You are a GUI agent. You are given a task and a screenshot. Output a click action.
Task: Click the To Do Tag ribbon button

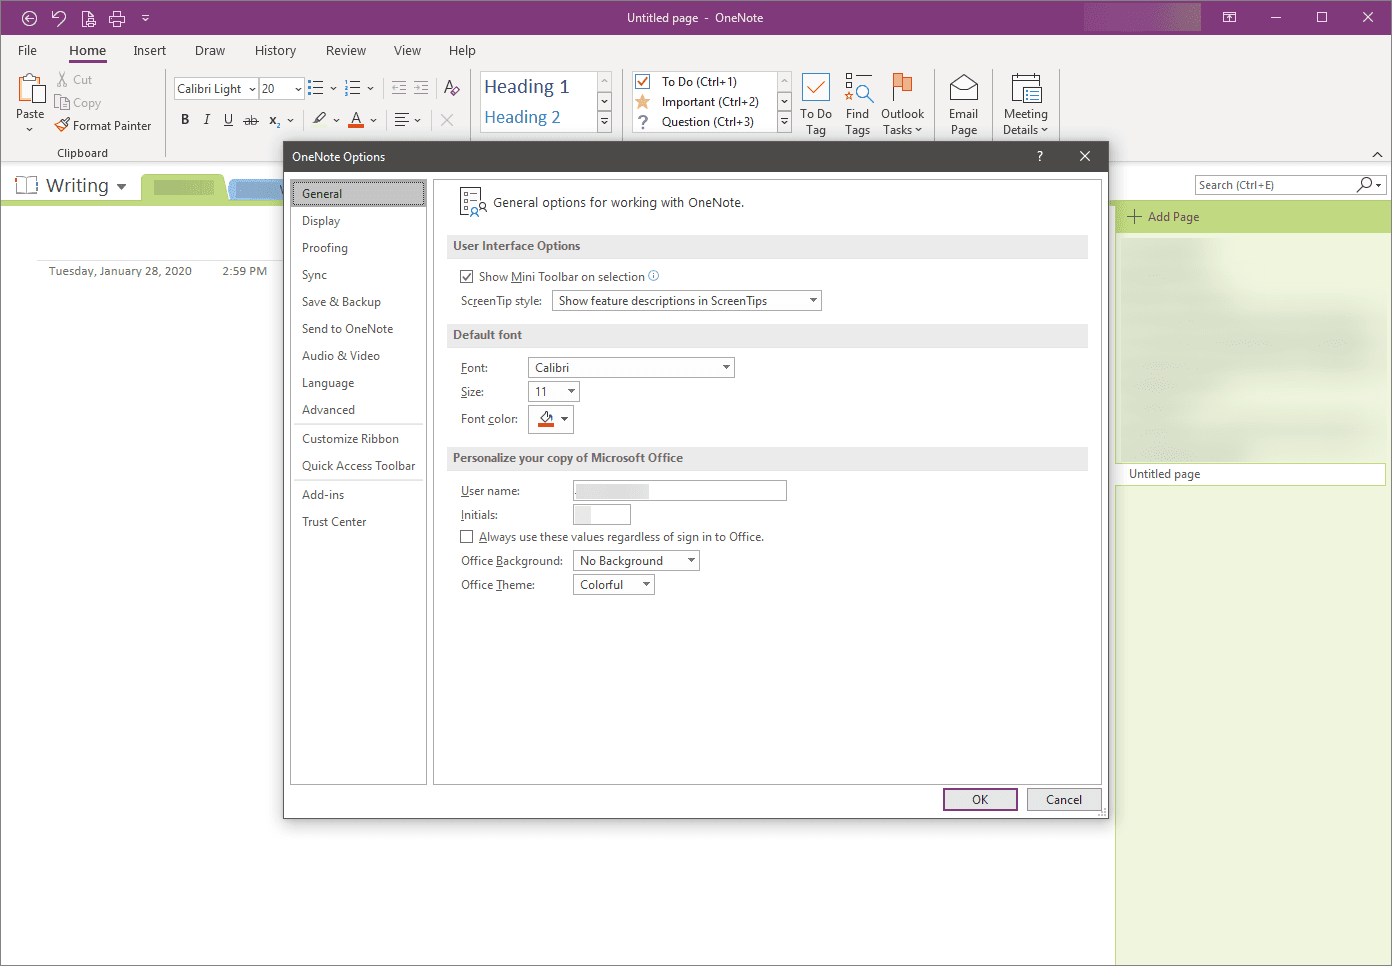click(x=816, y=104)
